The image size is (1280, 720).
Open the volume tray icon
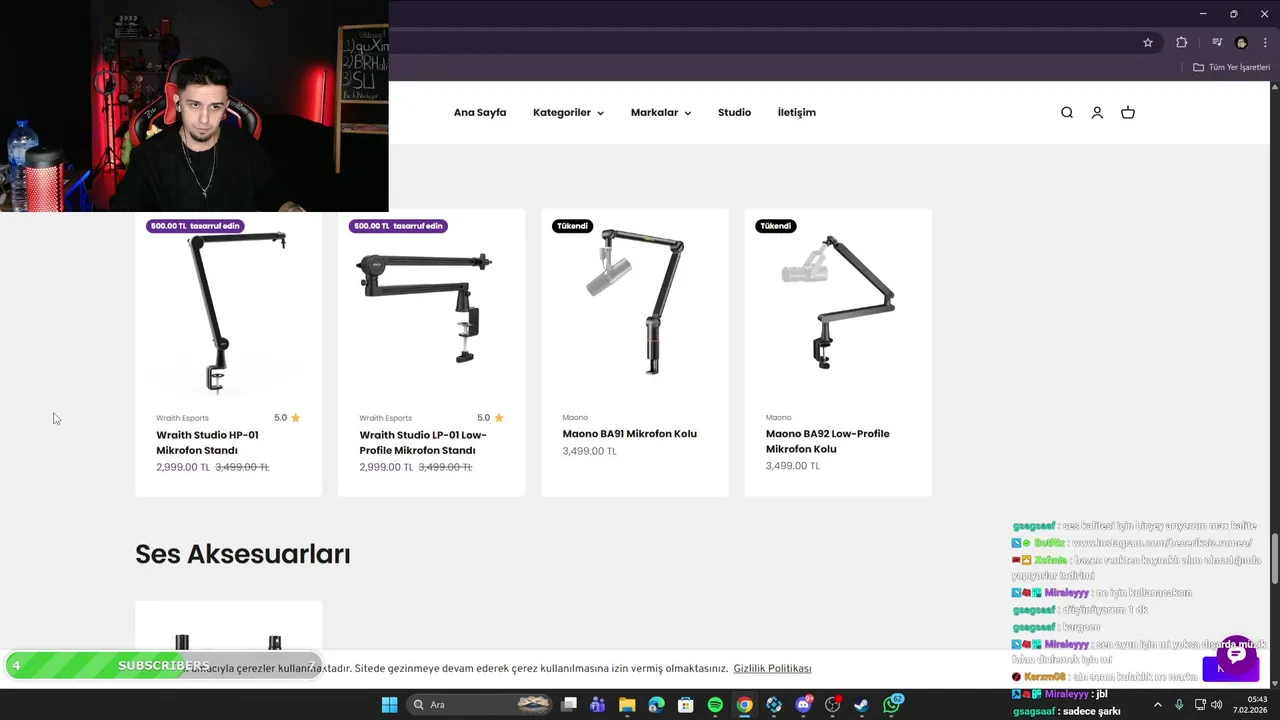click(x=1217, y=705)
